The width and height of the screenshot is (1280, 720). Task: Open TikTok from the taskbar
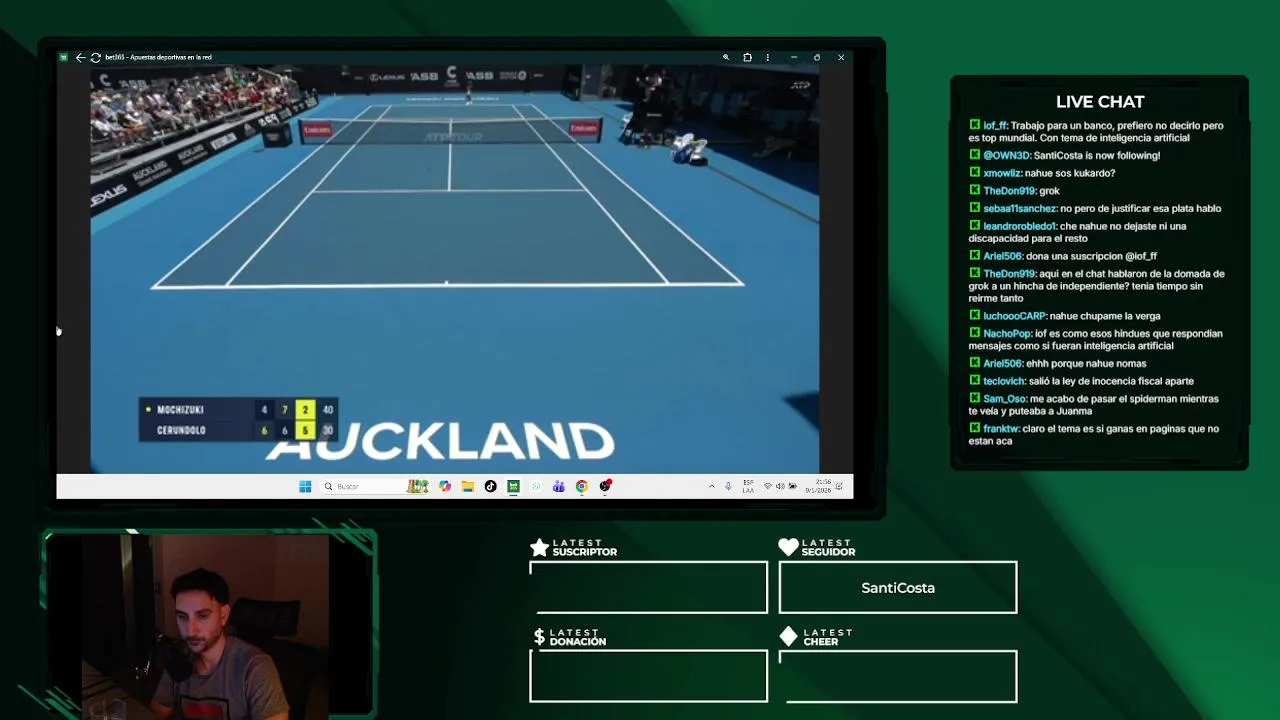(x=490, y=486)
